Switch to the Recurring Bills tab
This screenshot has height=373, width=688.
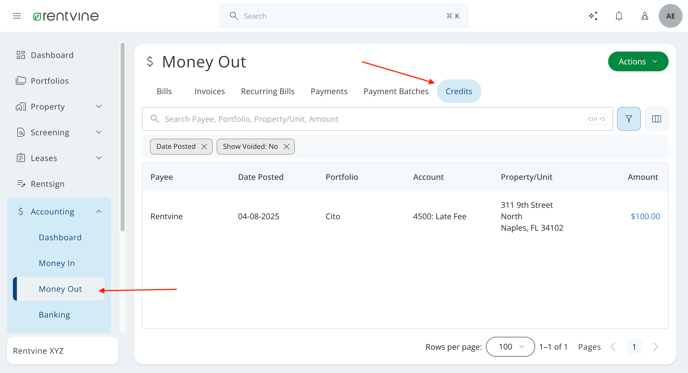pyautogui.click(x=268, y=91)
